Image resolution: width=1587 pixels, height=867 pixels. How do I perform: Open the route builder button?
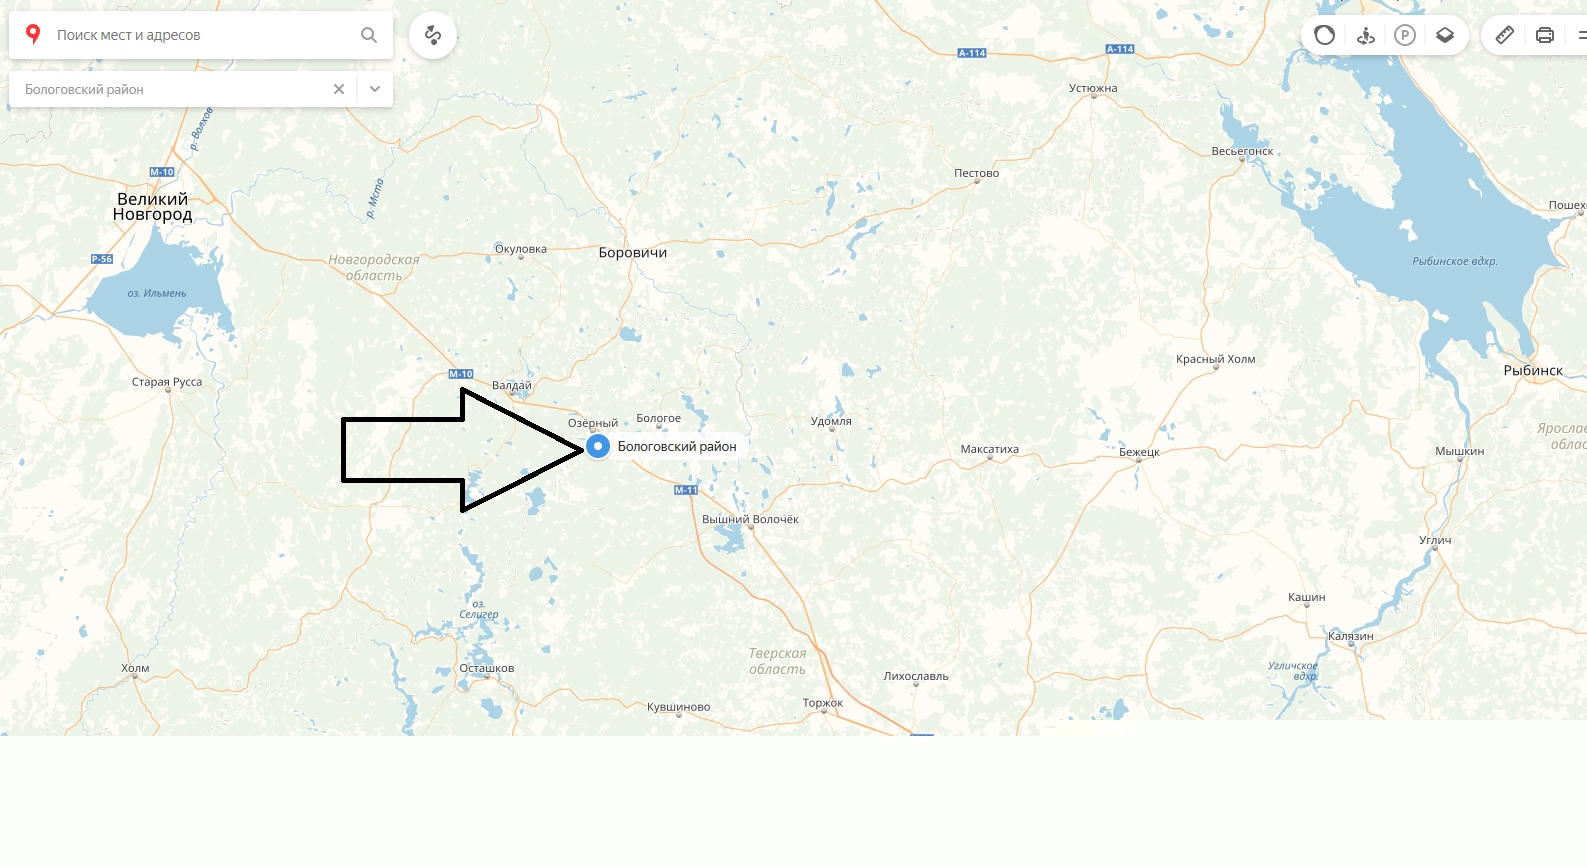433,35
